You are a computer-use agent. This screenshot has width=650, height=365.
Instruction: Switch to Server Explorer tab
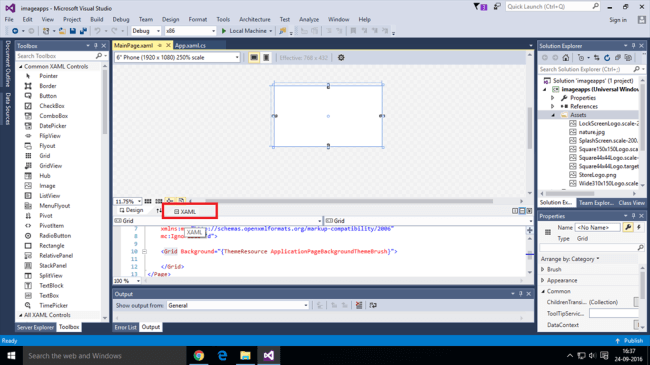(x=35, y=327)
